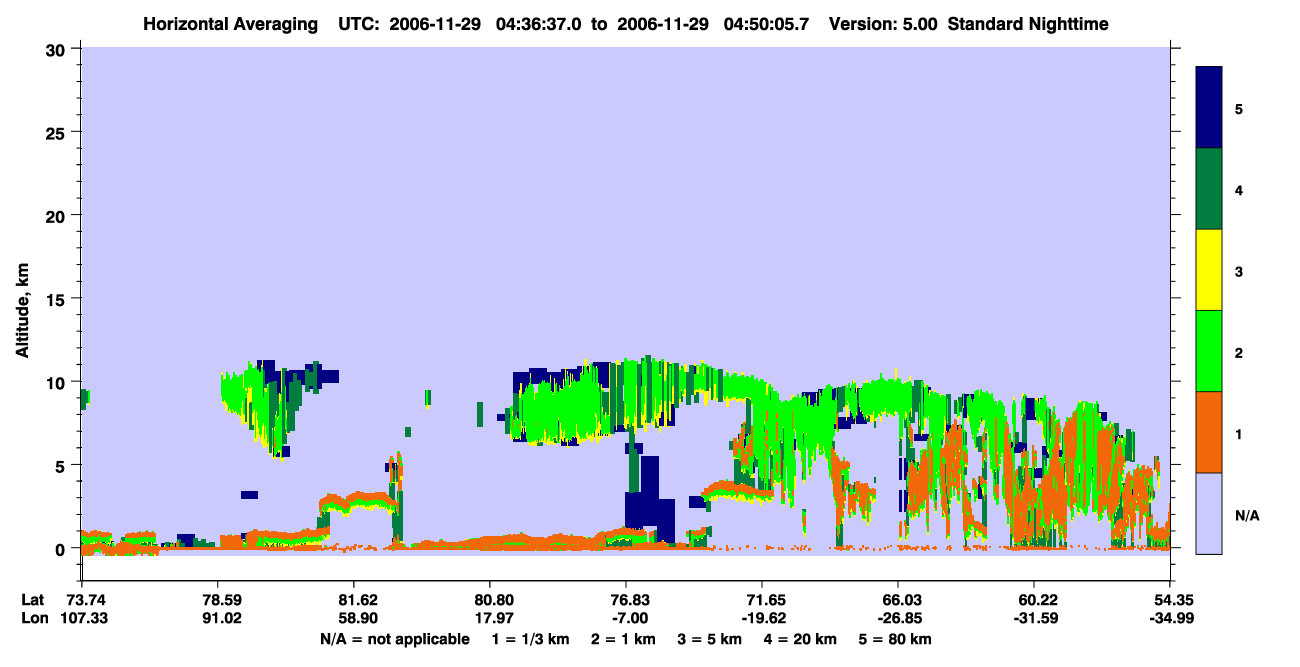Click the dark green colorbar segment 4
1300x667 pixels.
click(1209, 189)
